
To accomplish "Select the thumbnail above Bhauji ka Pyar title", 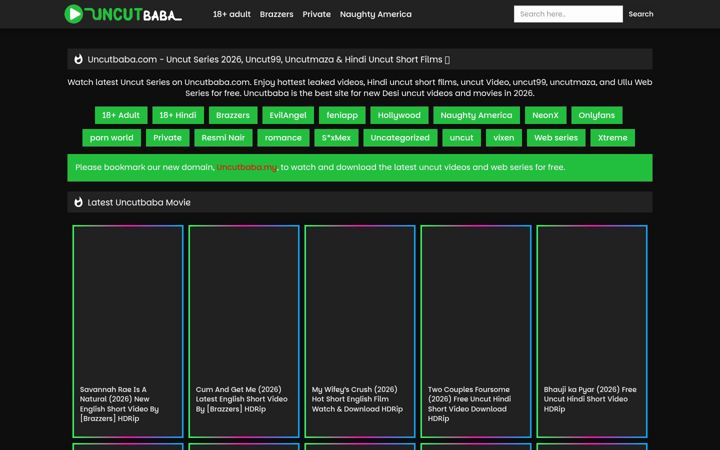I will point(592,304).
